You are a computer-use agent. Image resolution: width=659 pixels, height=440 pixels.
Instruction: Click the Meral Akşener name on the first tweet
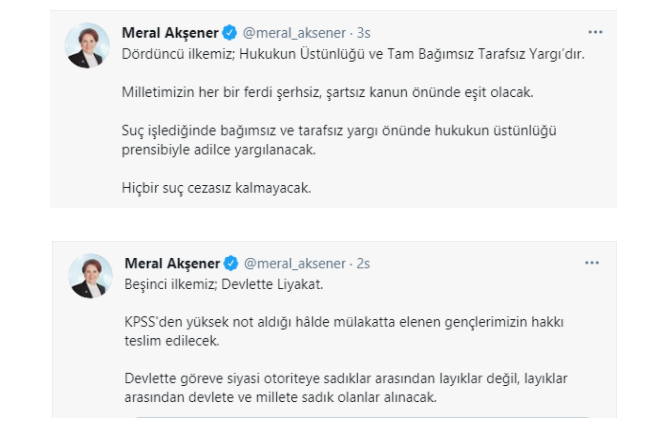[x=171, y=34]
